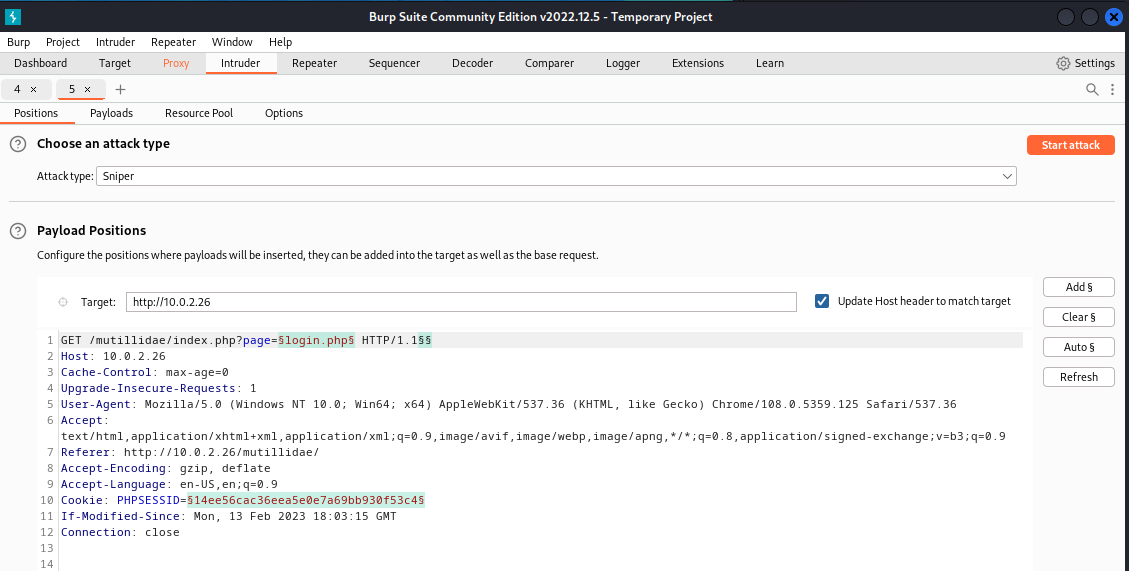Switch to the Target tab
Screen dimensions: 1129x571
[114, 63]
